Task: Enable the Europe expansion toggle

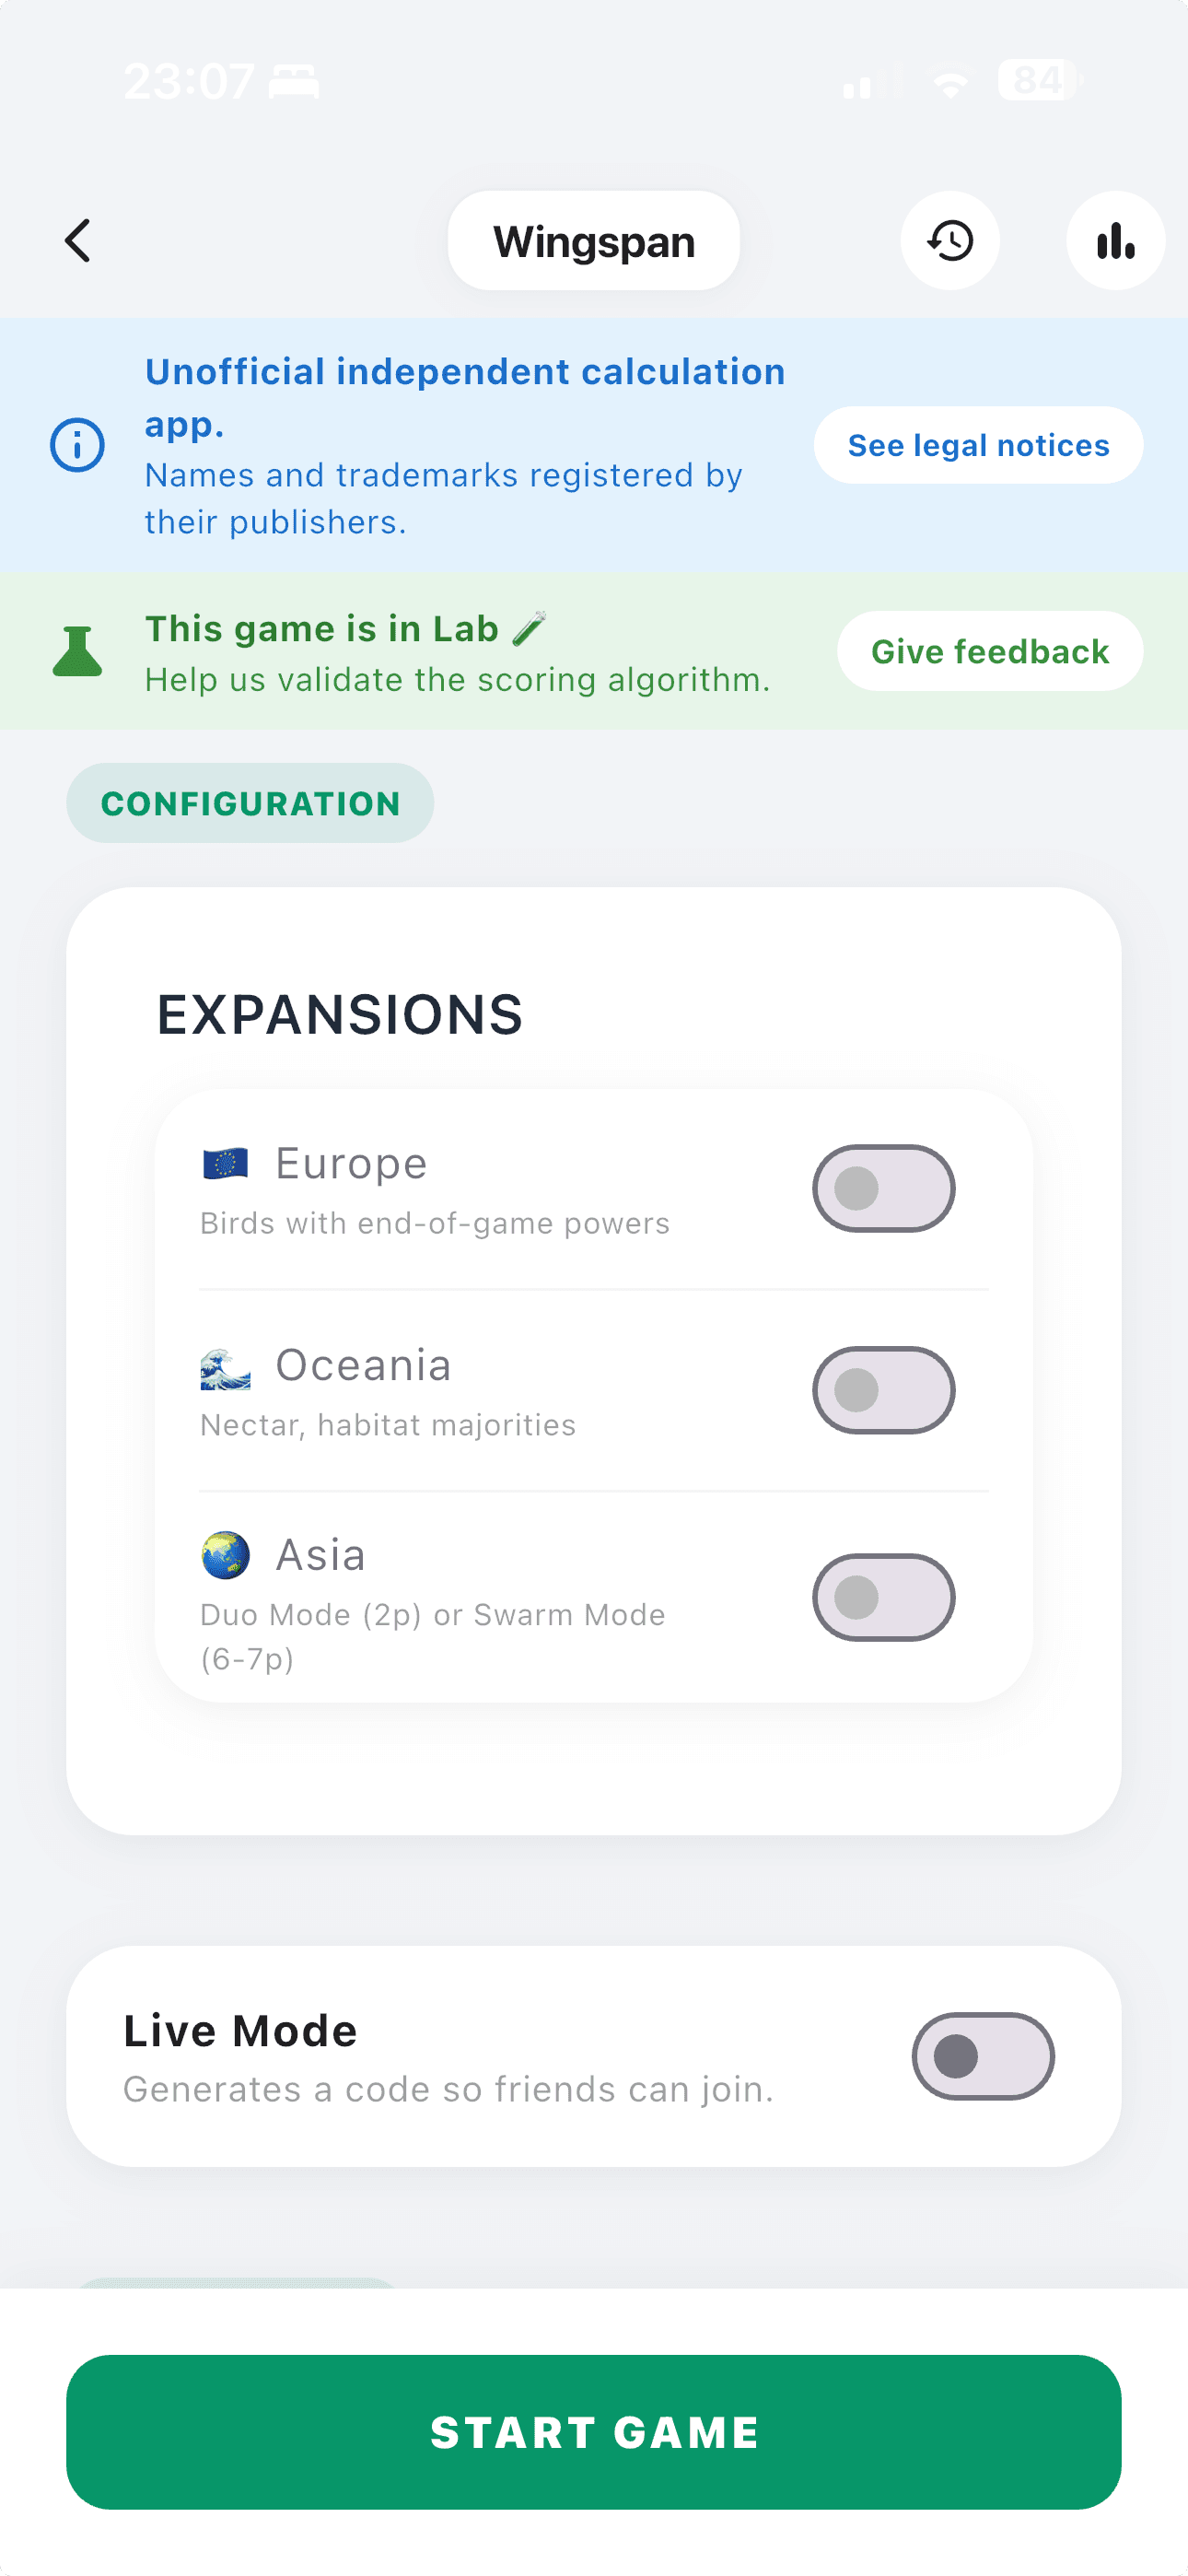Action: coord(883,1188)
